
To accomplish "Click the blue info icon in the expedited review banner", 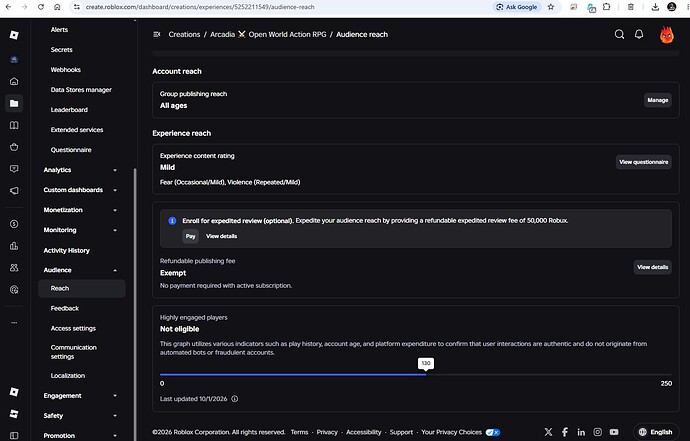I will pyautogui.click(x=172, y=221).
